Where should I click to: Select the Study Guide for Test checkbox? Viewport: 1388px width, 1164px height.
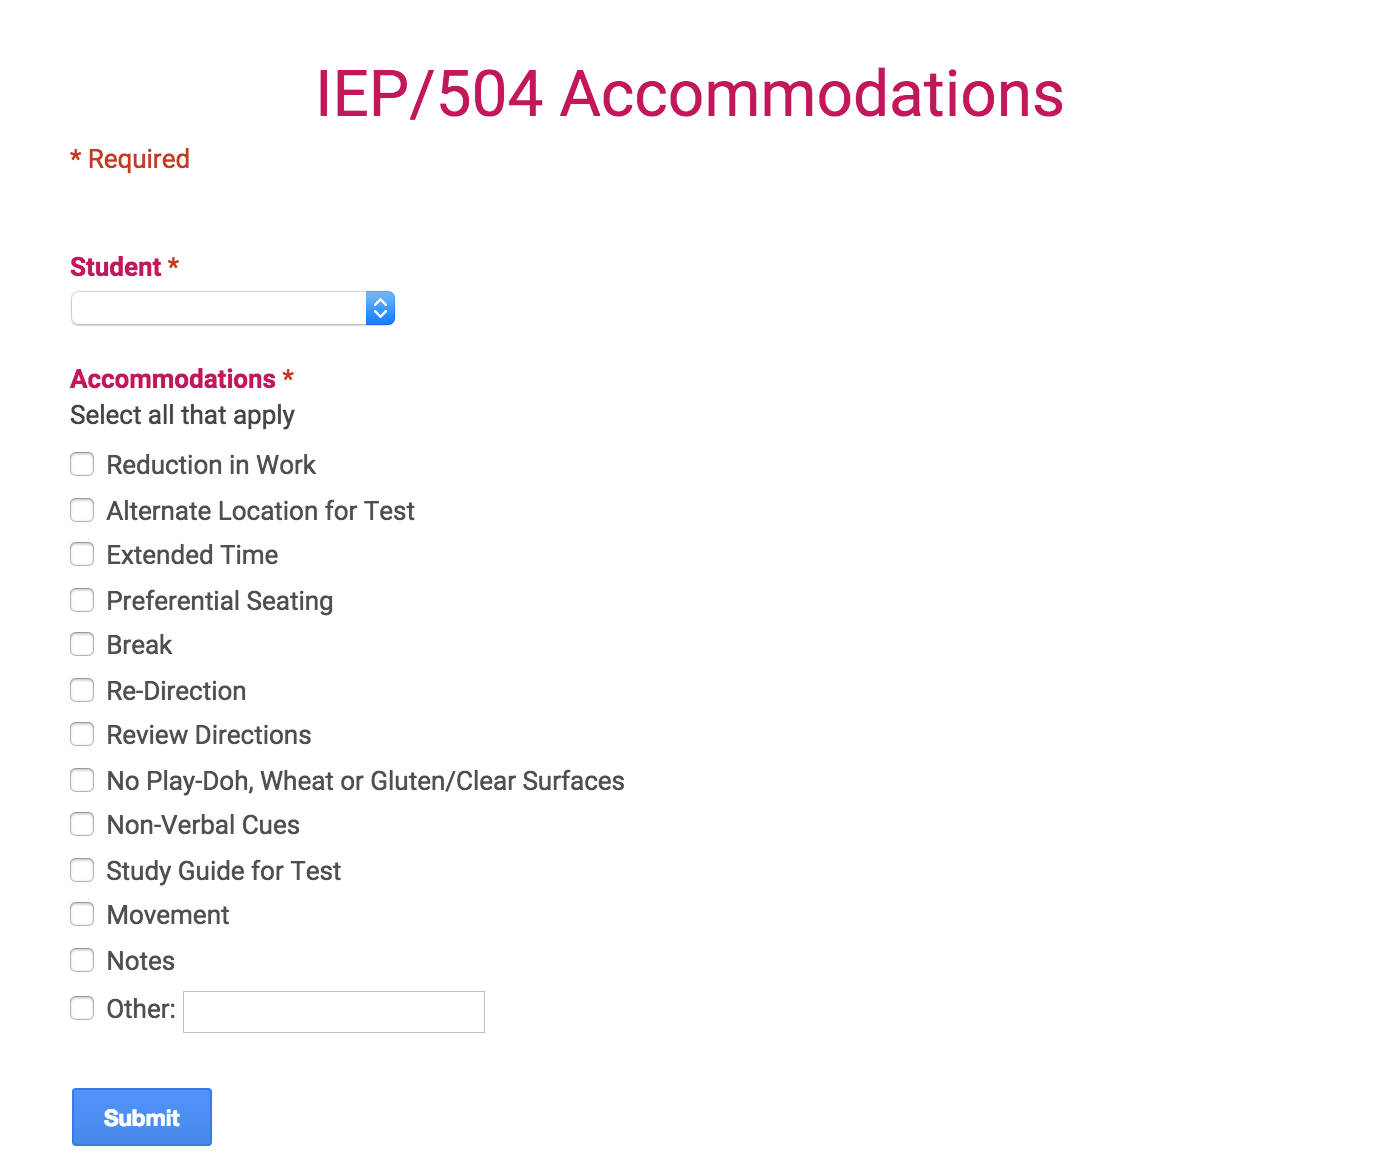pyautogui.click(x=82, y=870)
